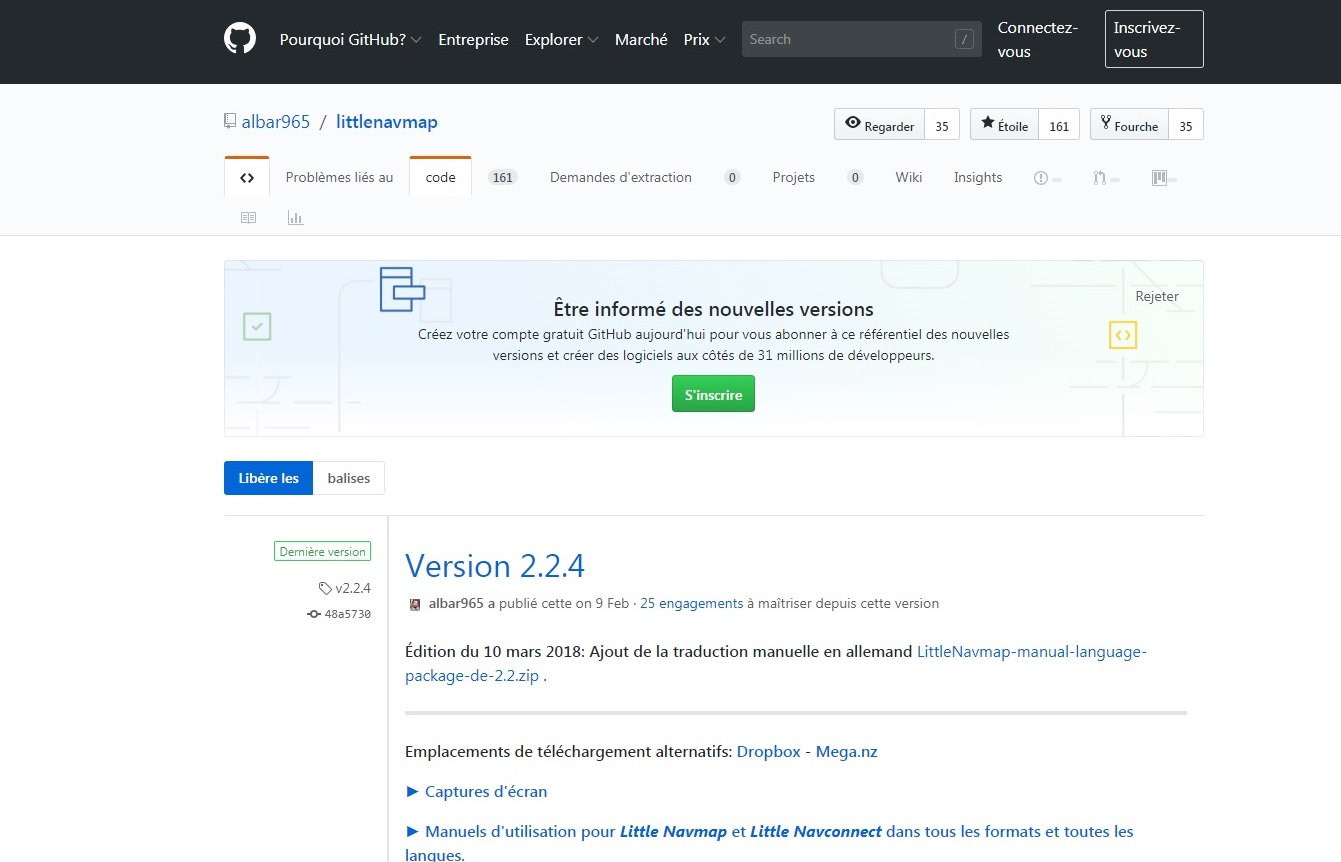Click the repository book icon beside albar965
Viewport: 1341px width, 862px height.
pos(231,122)
